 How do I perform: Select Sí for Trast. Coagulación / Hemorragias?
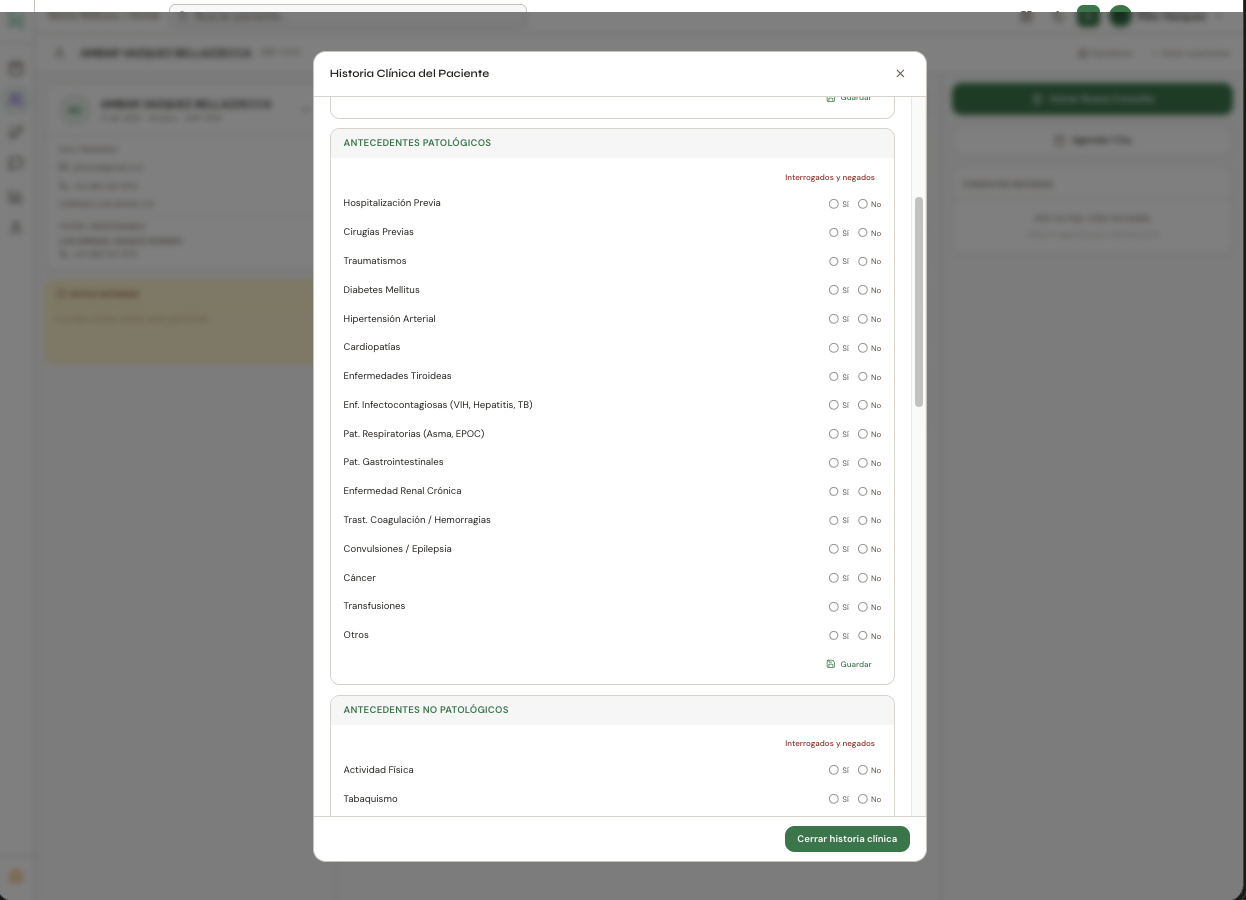point(833,520)
